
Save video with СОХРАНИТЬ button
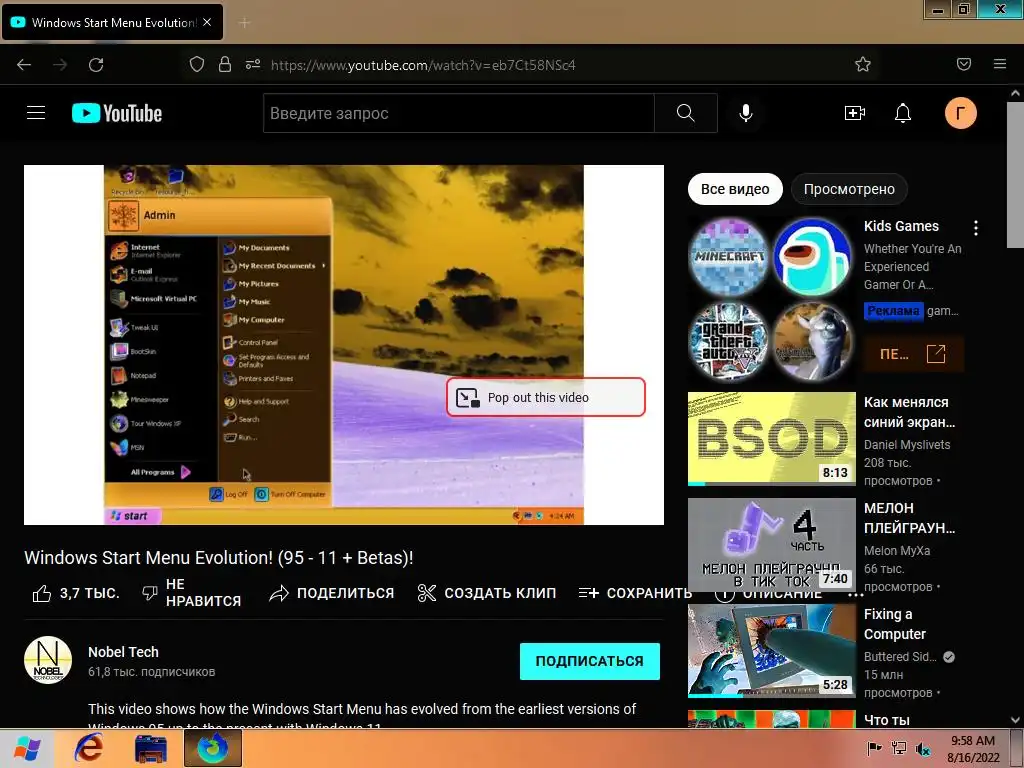[x=635, y=593]
